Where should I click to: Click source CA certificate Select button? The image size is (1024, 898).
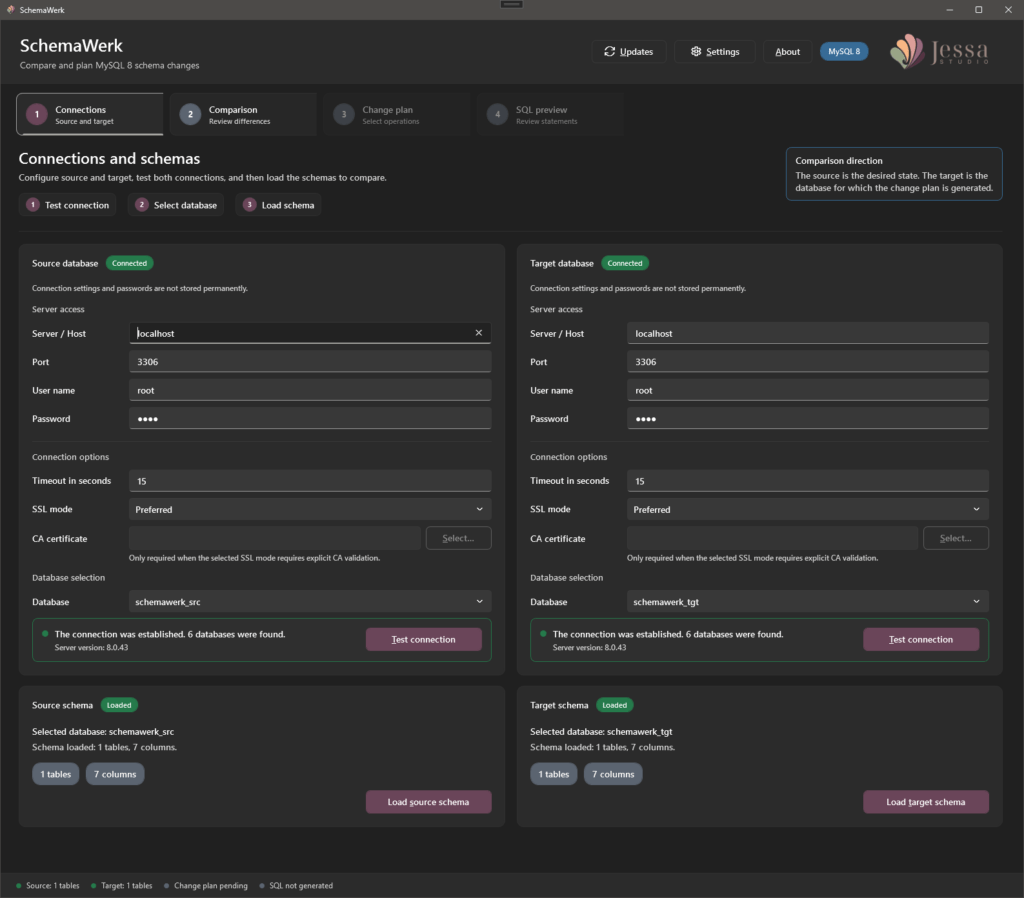click(458, 538)
